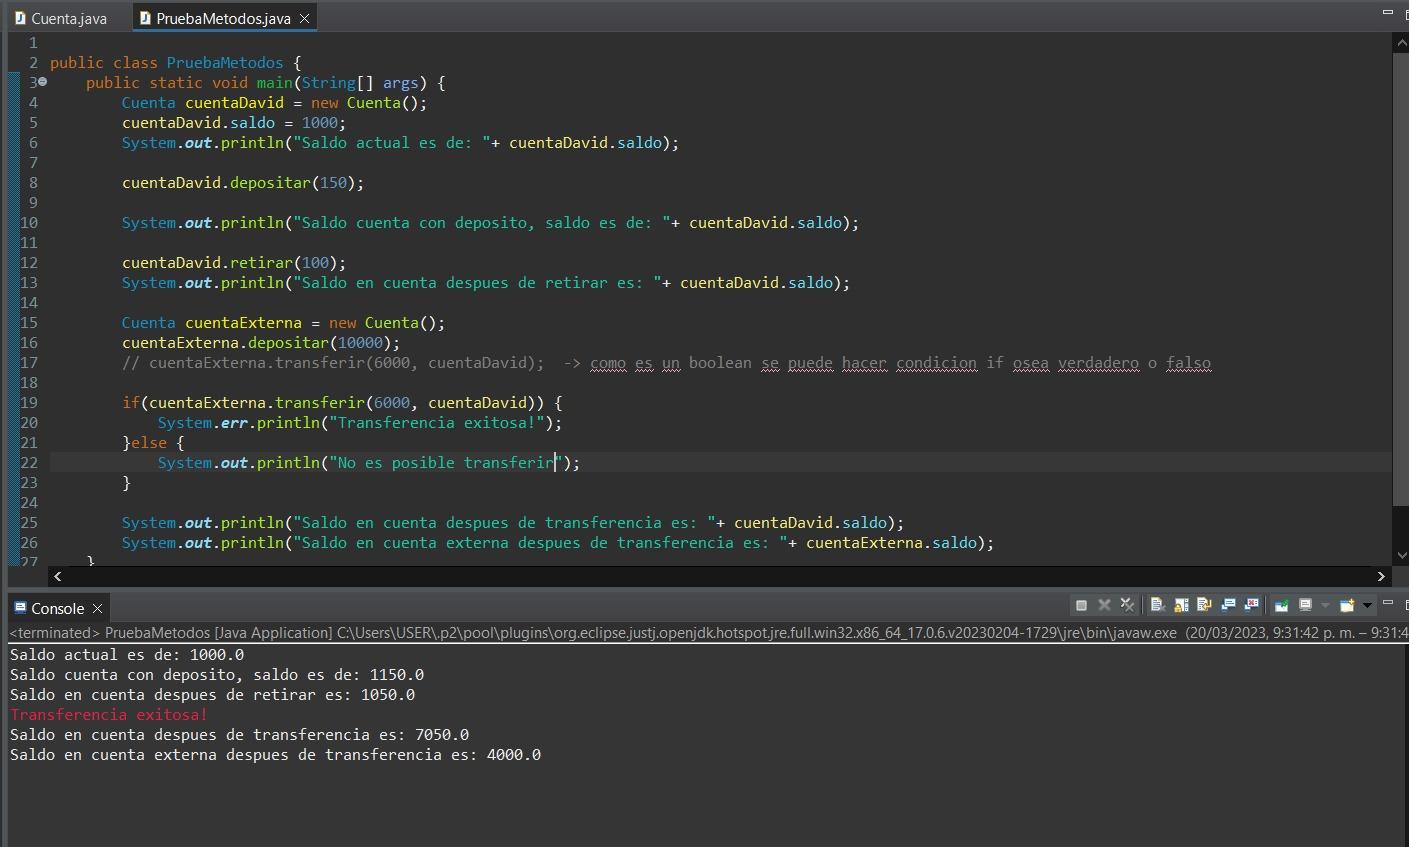The width and height of the screenshot is (1409, 847).
Task: Click the editor horizontal scrollbar left arrow
Action: tap(58, 576)
